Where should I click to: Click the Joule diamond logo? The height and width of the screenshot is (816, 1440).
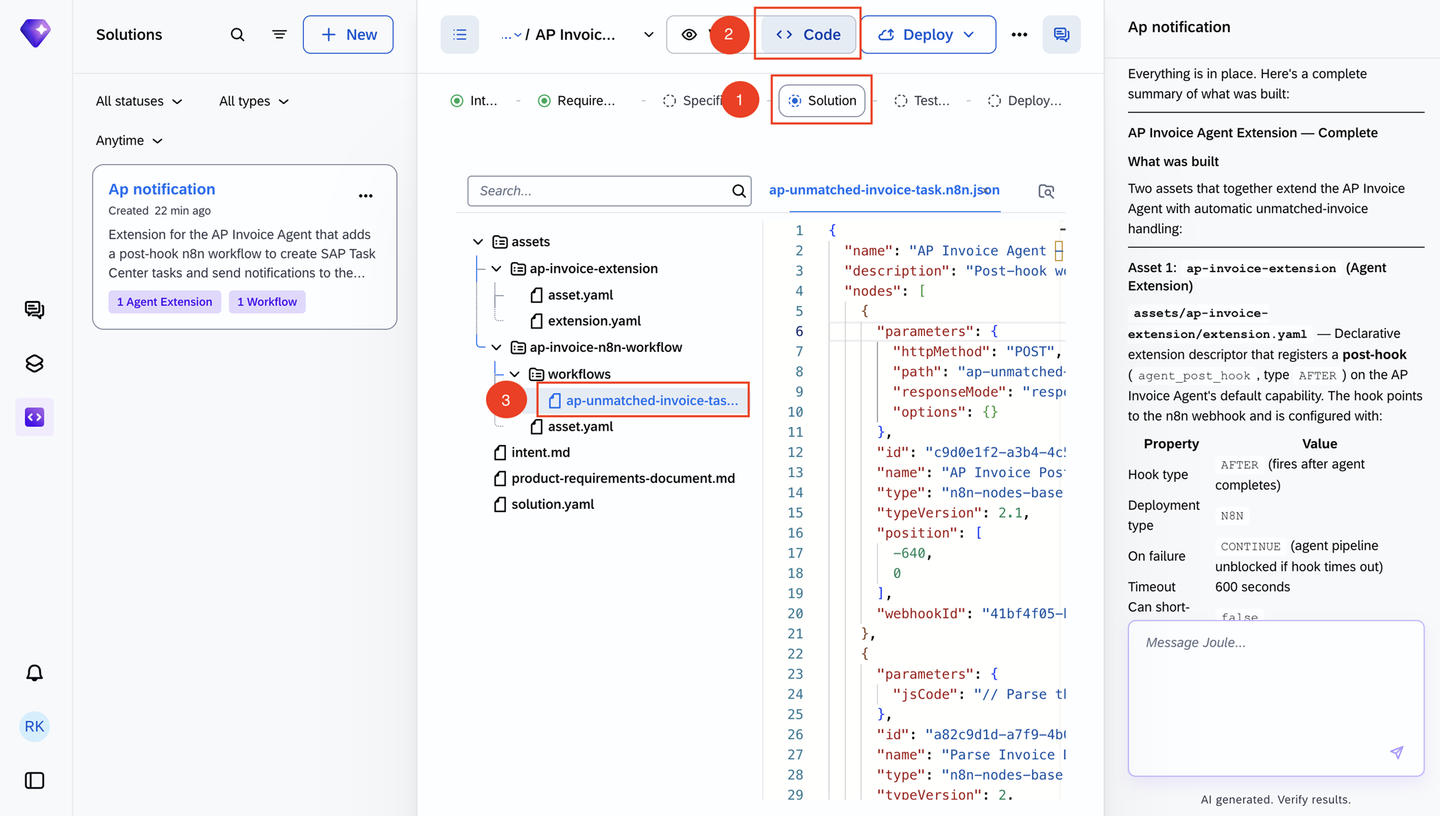coord(35,33)
